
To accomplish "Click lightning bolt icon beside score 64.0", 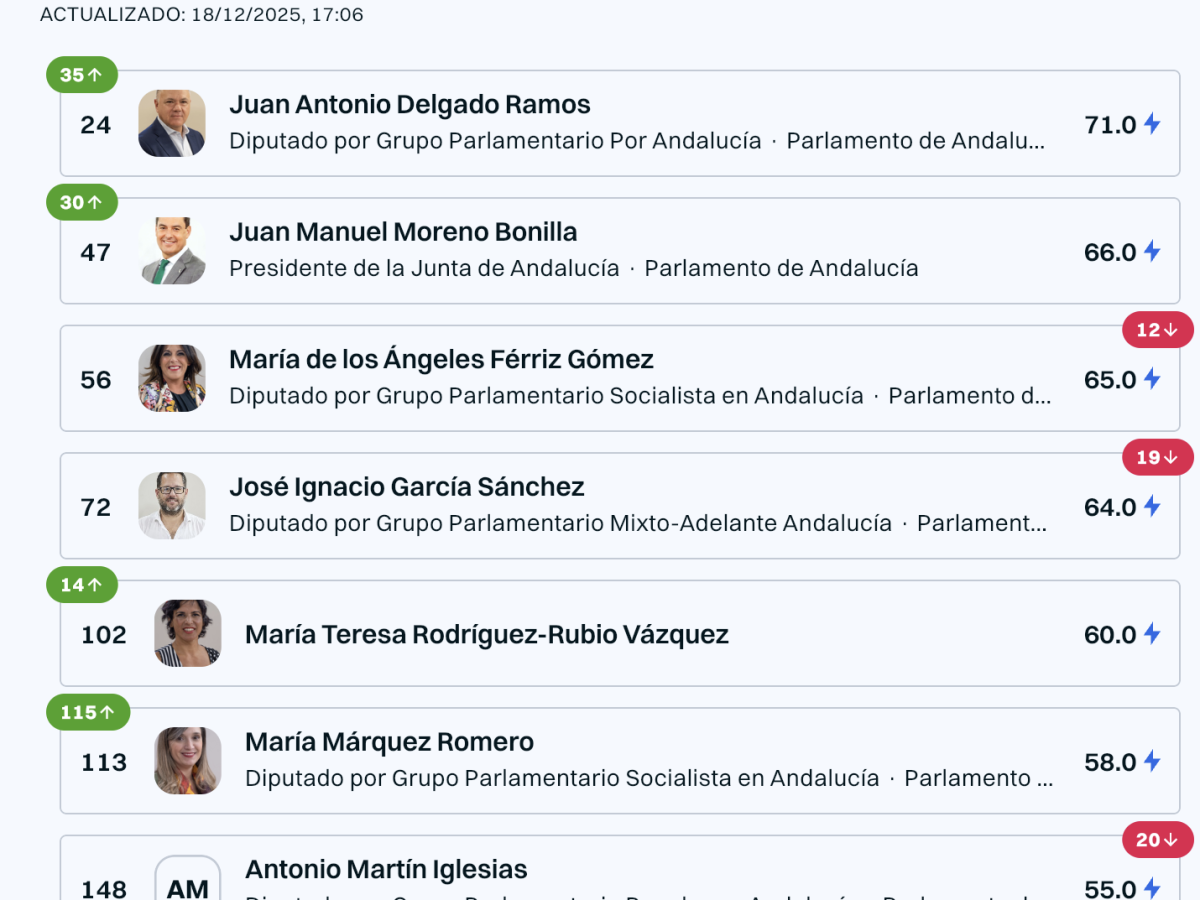I will (1152, 506).
